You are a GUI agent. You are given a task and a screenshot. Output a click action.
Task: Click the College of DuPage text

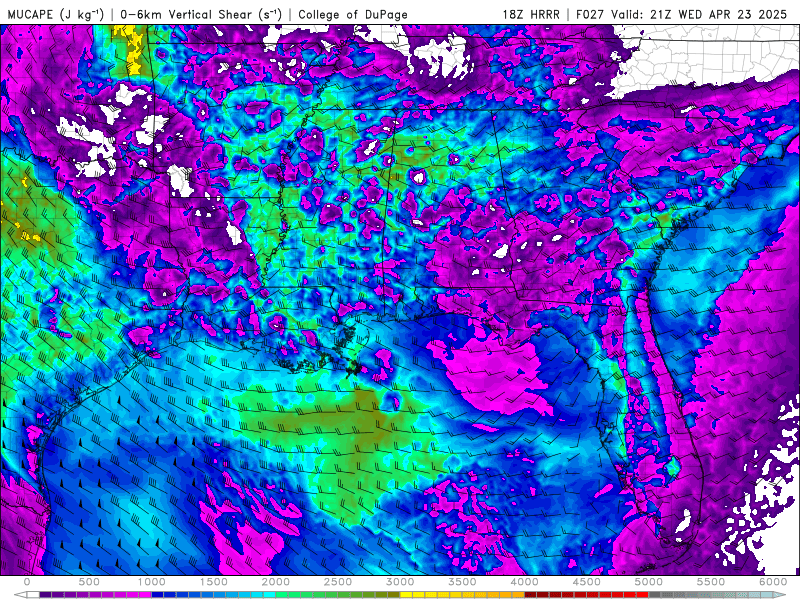coord(353,14)
